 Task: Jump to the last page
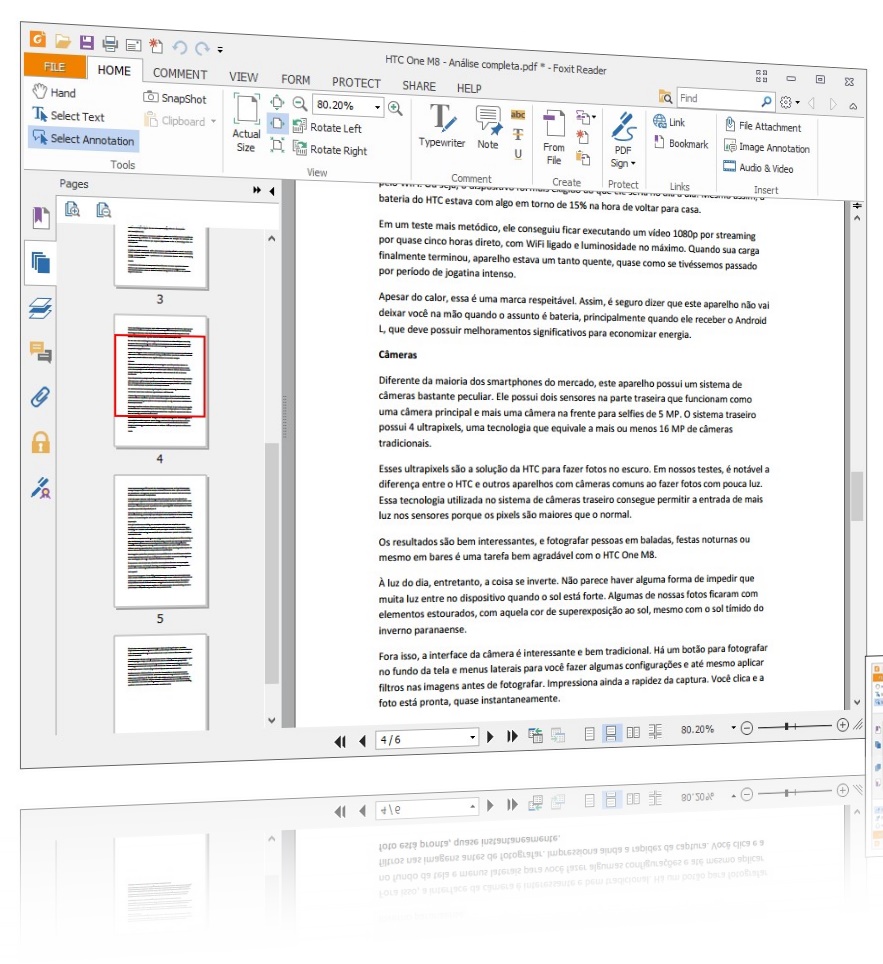[x=512, y=737]
